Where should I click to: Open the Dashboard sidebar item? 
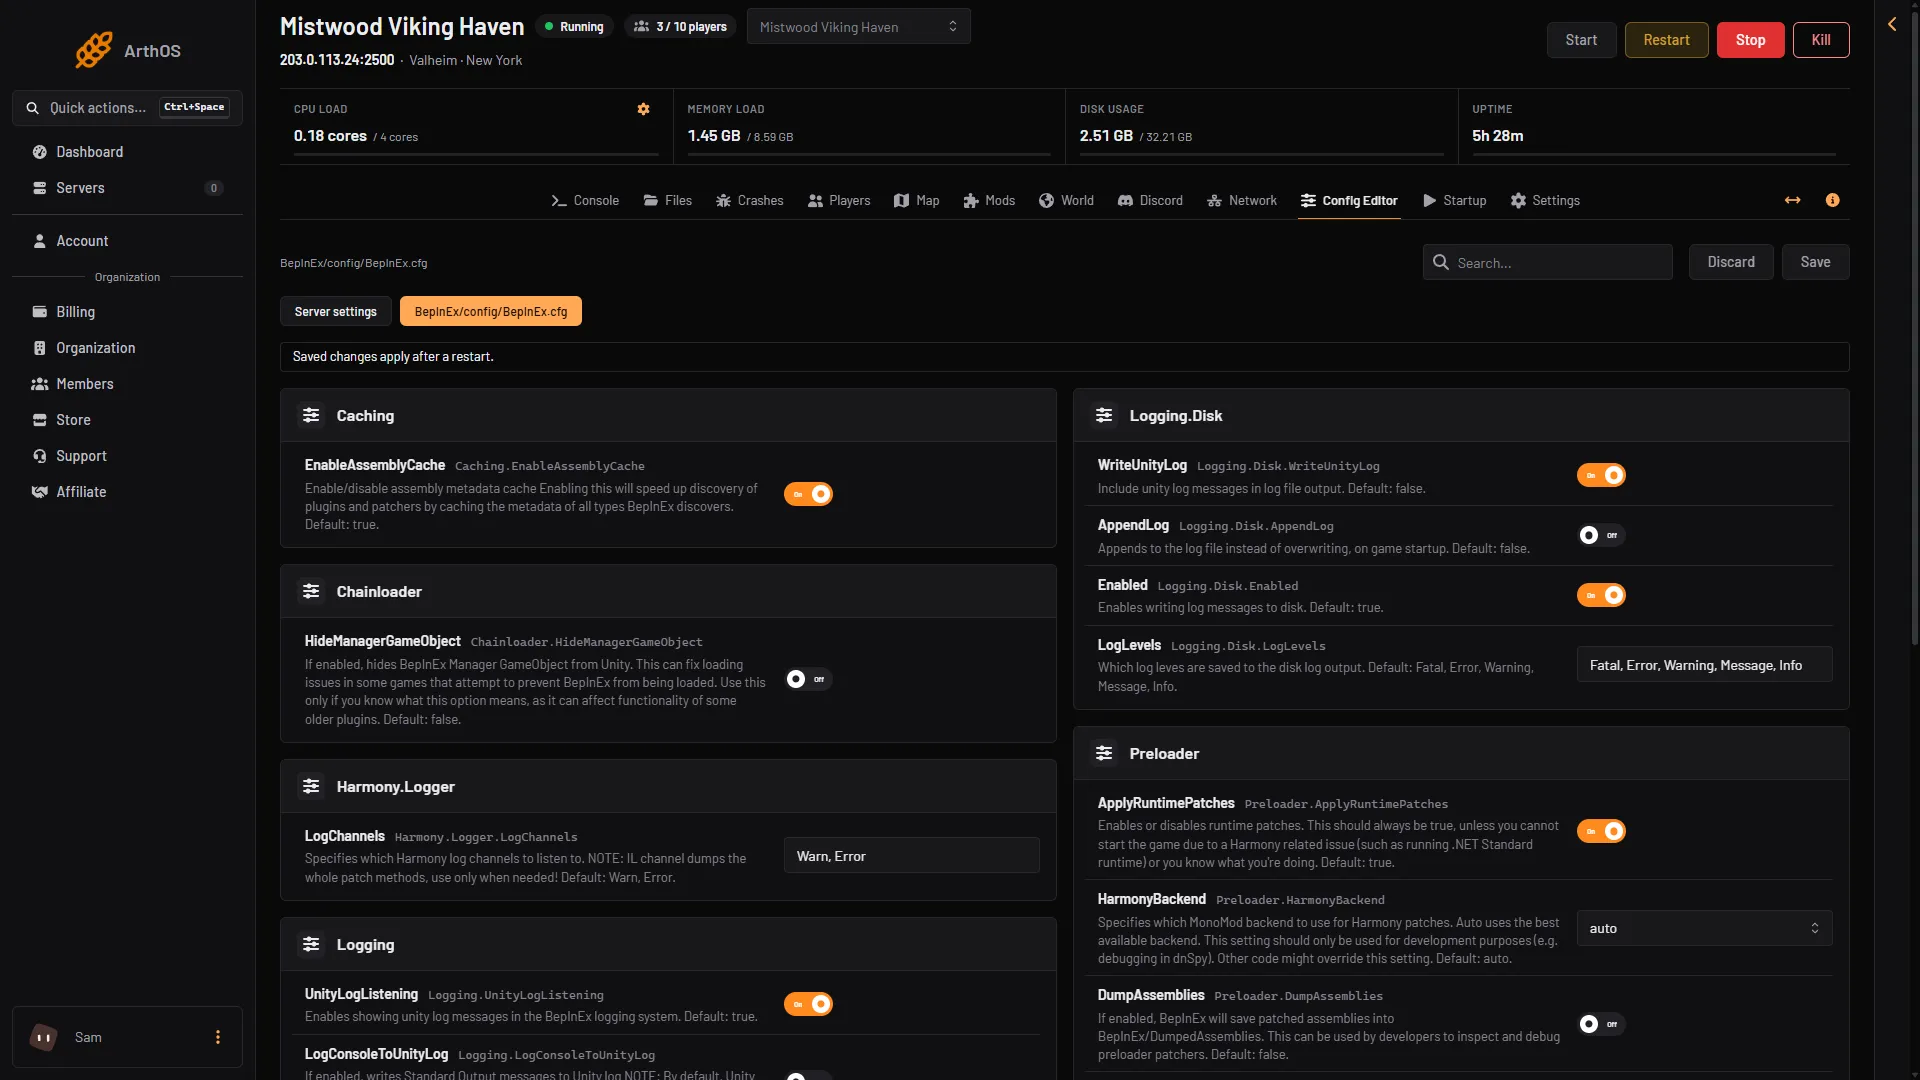point(127,152)
